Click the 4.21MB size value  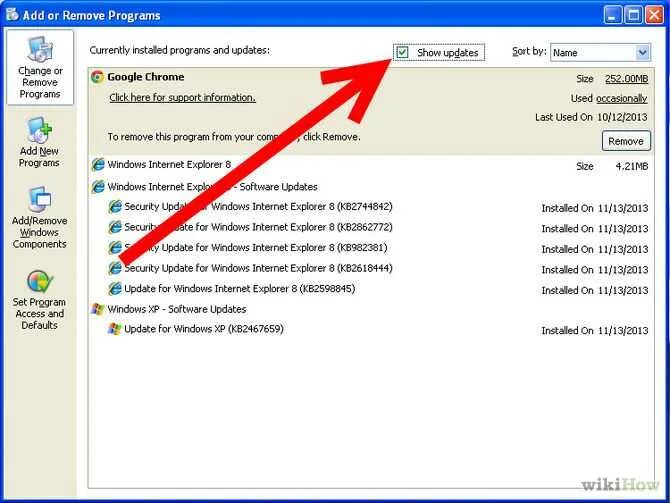(x=632, y=166)
